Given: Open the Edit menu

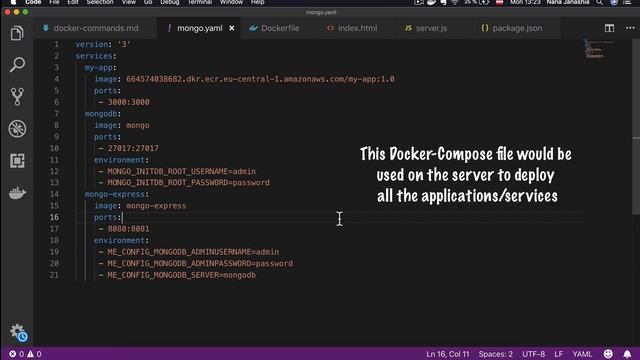Looking at the screenshot, I should tap(73, 2).
